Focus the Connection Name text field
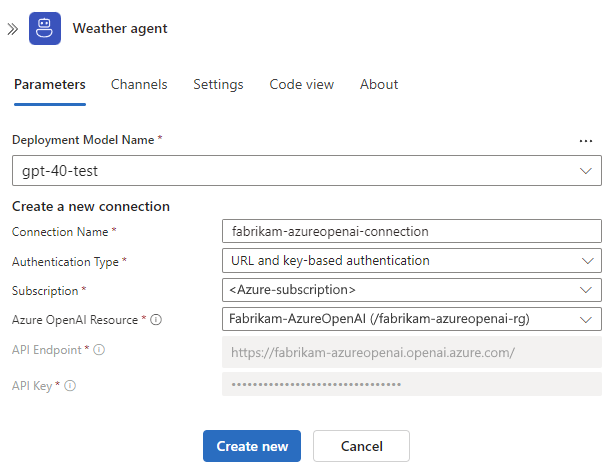Viewport: 610px width, 470px height. click(x=412, y=231)
